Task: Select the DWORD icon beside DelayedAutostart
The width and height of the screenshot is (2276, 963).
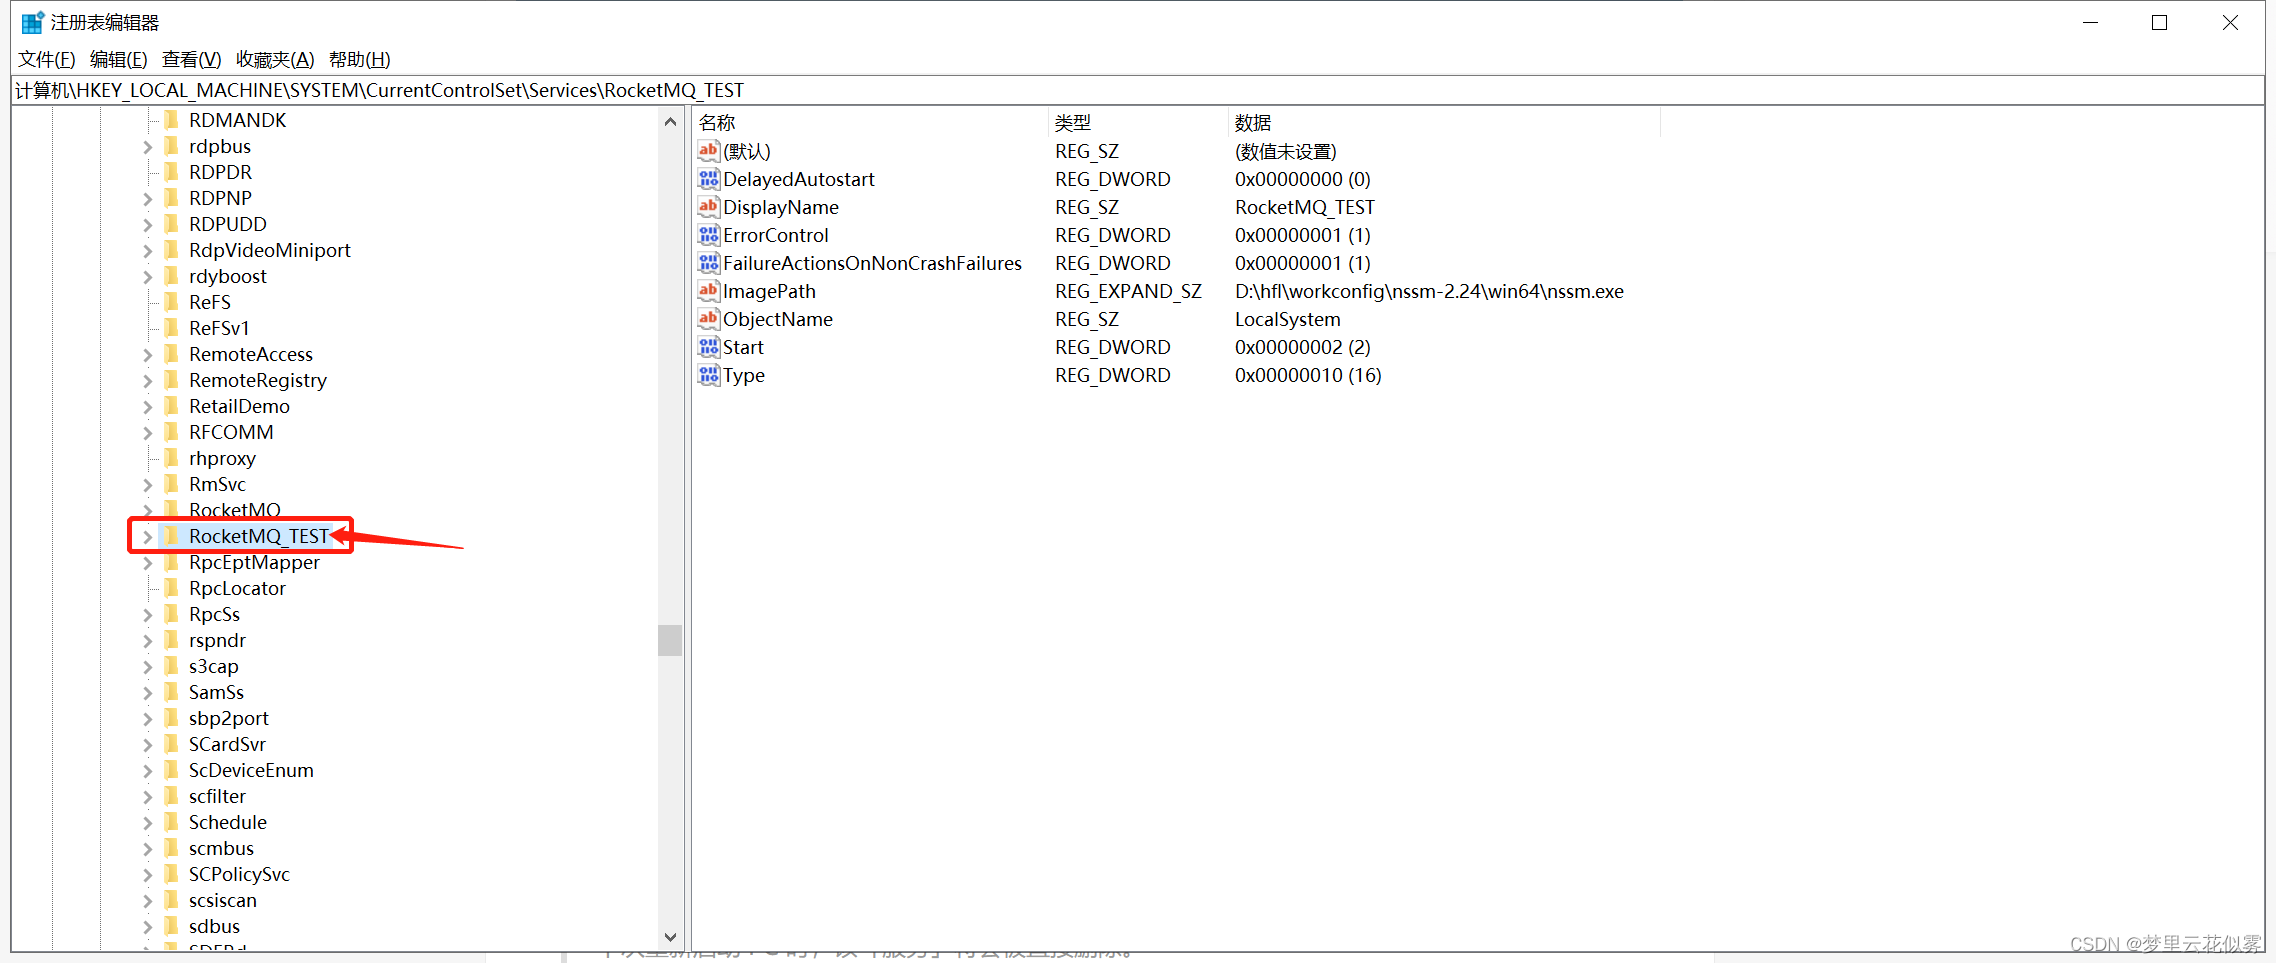Action: click(x=709, y=179)
